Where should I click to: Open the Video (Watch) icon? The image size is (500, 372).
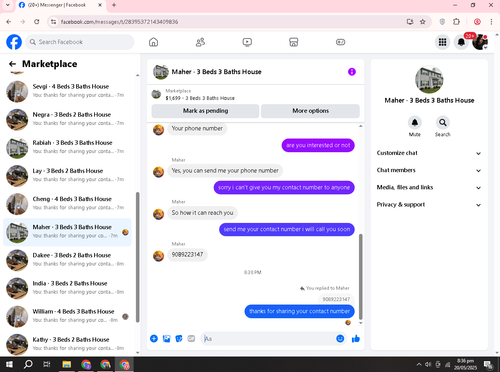click(247, 42)
